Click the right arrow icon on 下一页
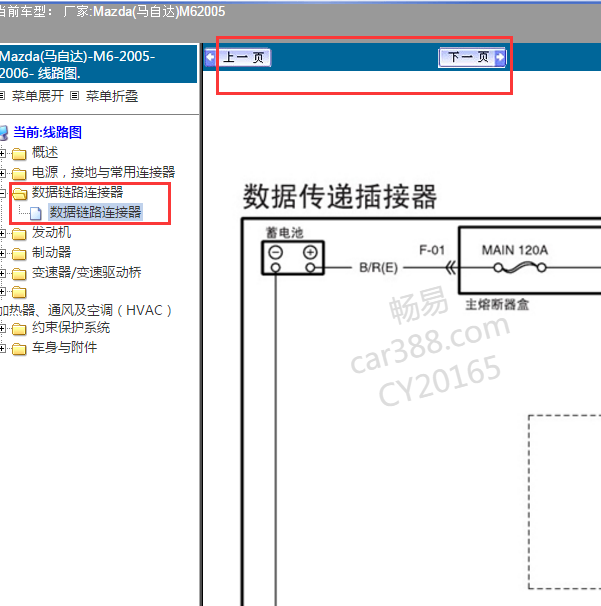The height and width of the screenshot is (606, 601). point(500,58)
